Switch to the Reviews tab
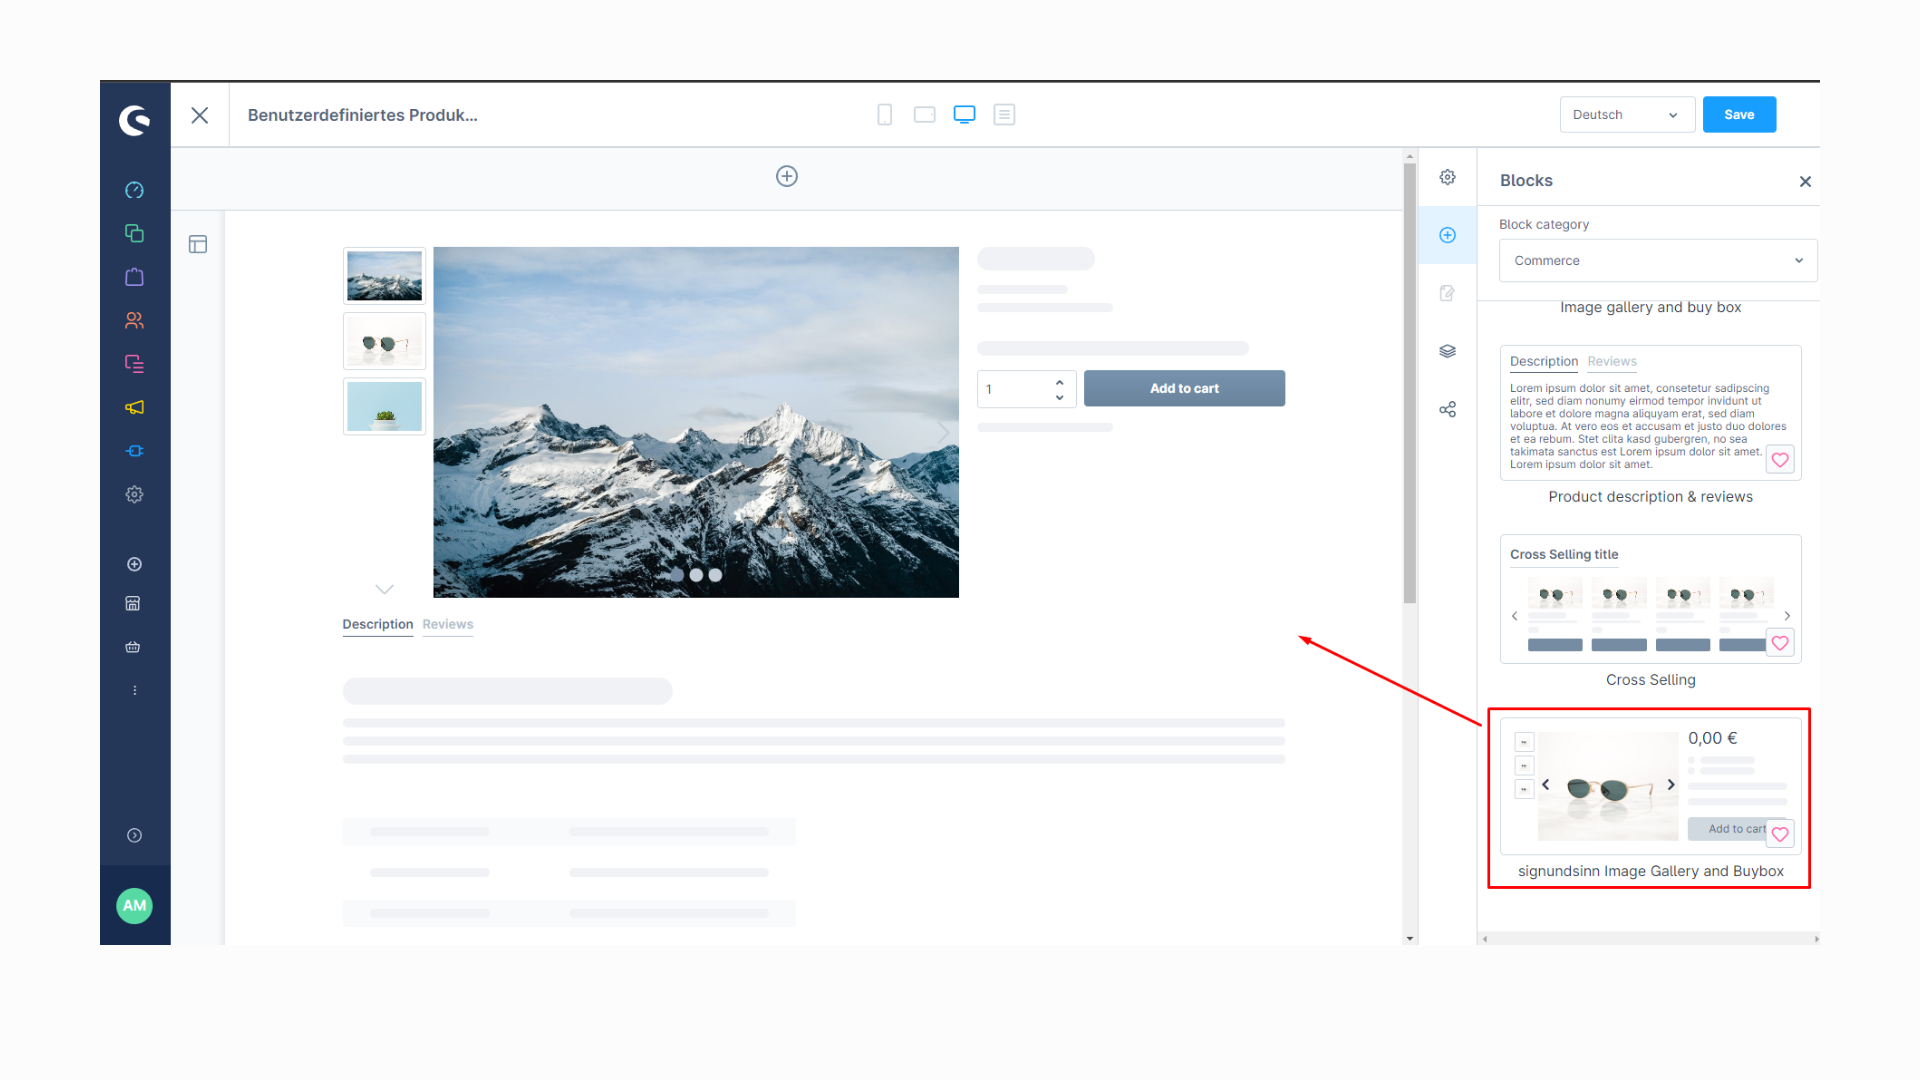This screenshot has width=1920, height=1080. click(x=448, y=622)
